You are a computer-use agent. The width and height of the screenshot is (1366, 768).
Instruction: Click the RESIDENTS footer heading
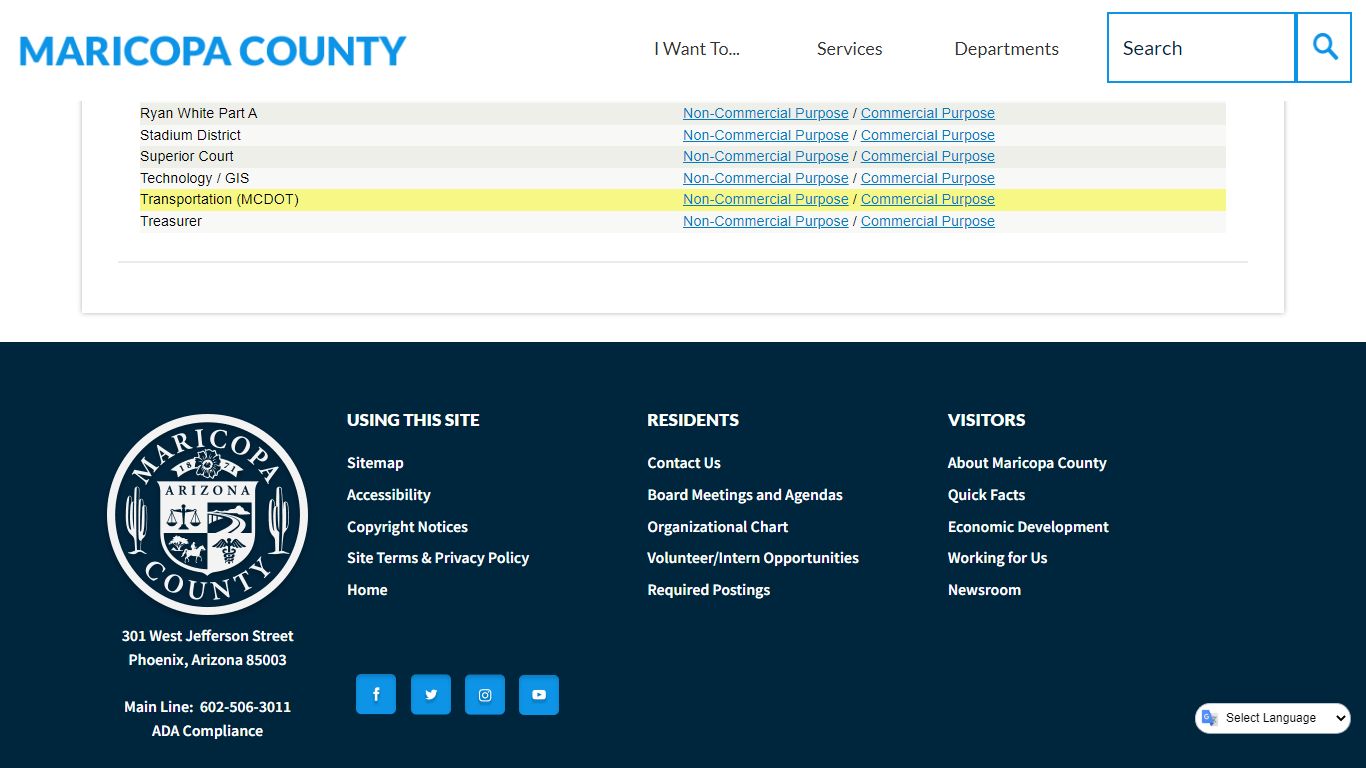pyautogui.click(x=693, y=420)
